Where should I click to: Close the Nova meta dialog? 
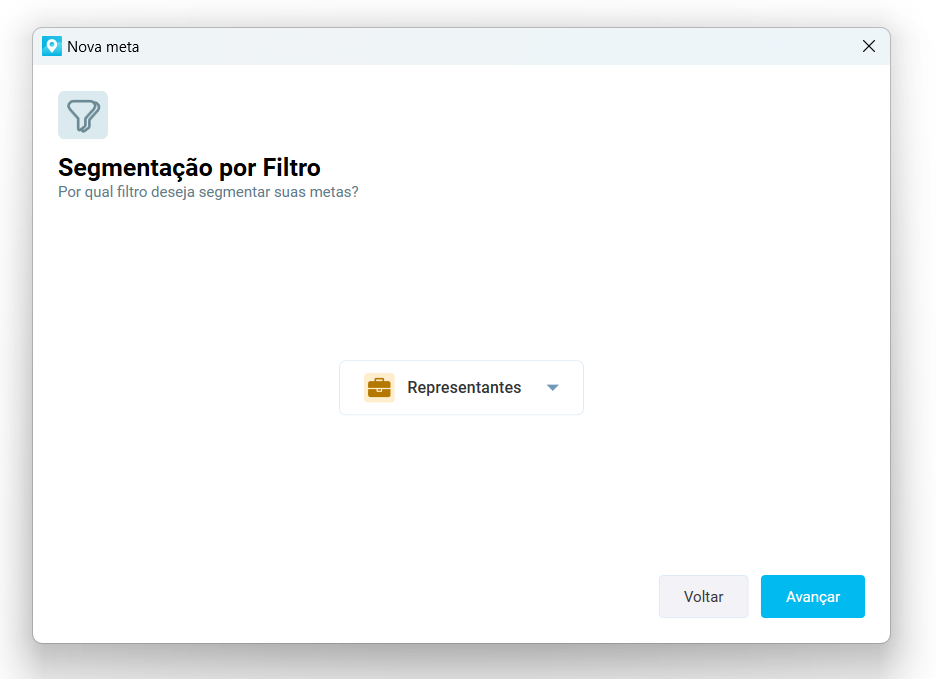[x=869, y=46]
